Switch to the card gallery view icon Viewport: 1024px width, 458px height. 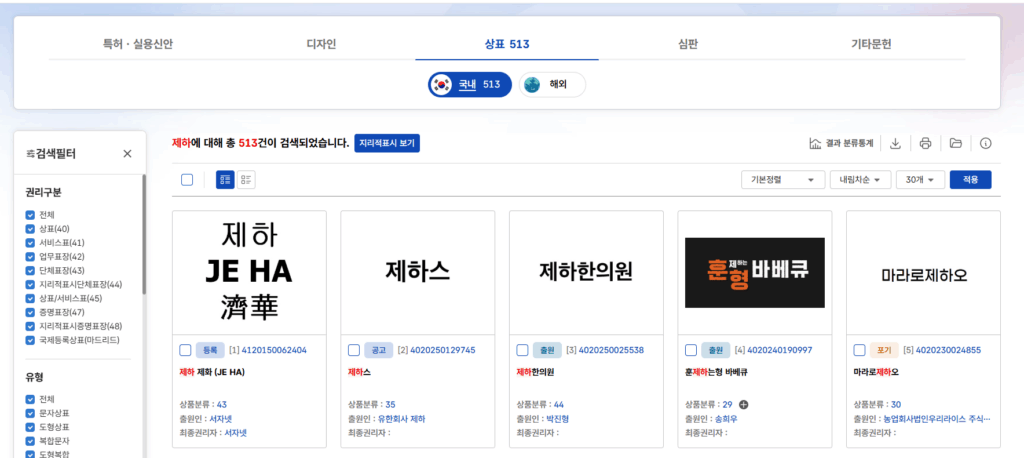tap(225, 180)
